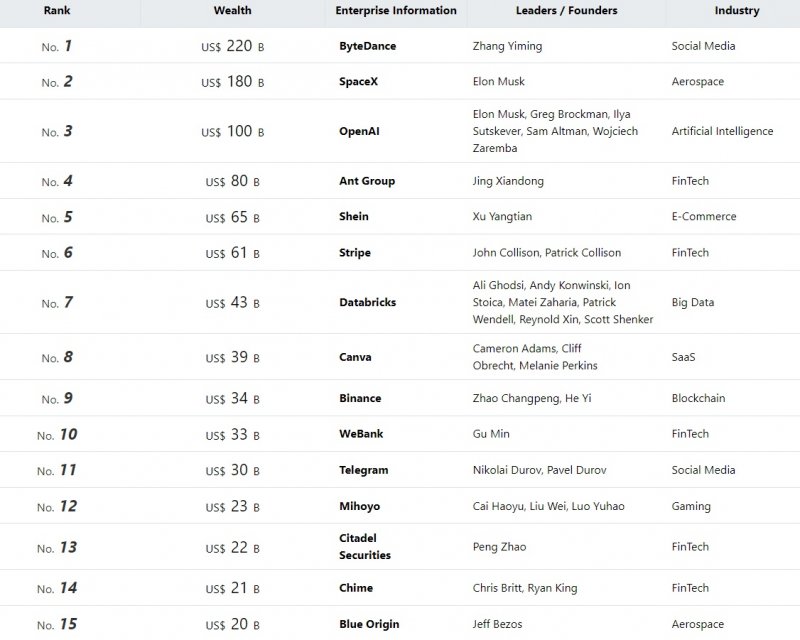800x640 pixels.
Task: Click the Blockchain industry label for Binance
Action: click(697, 398)
